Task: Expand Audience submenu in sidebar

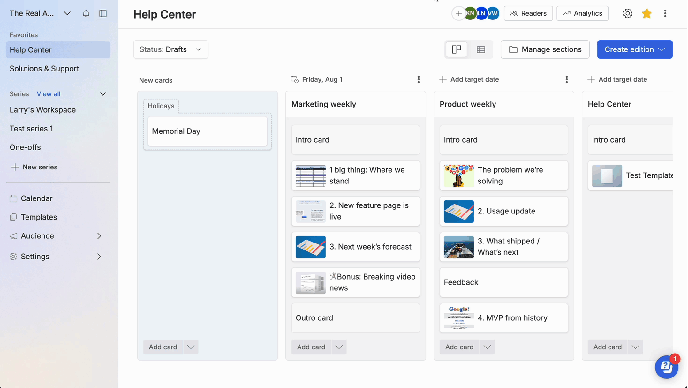Action: coord(99,236)
